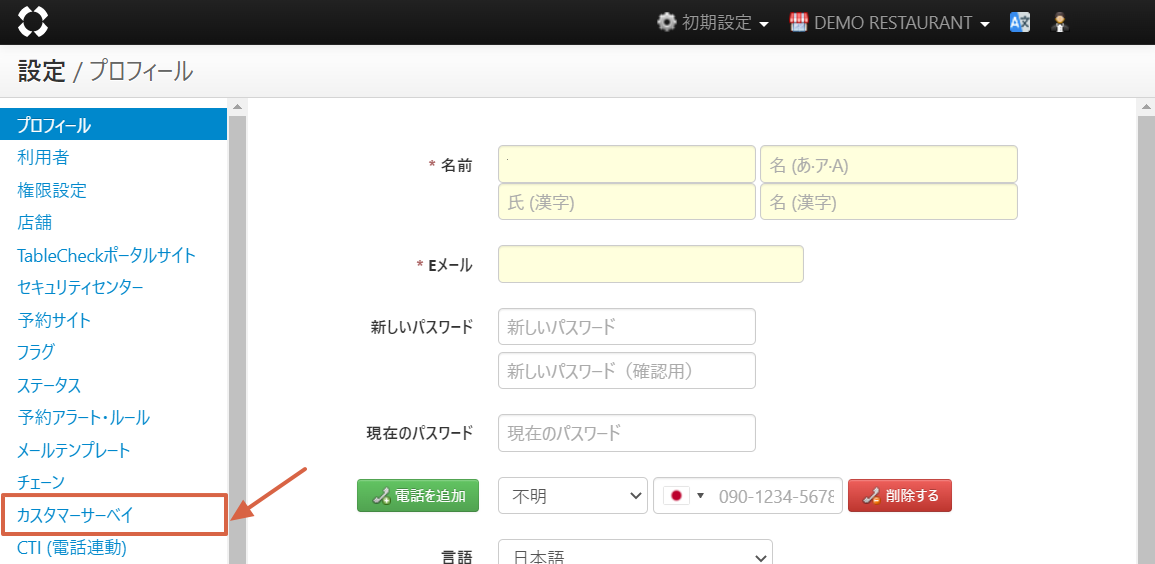
Task: Open the 言語 dropdown showing 日本語
Action: (636, 554)
